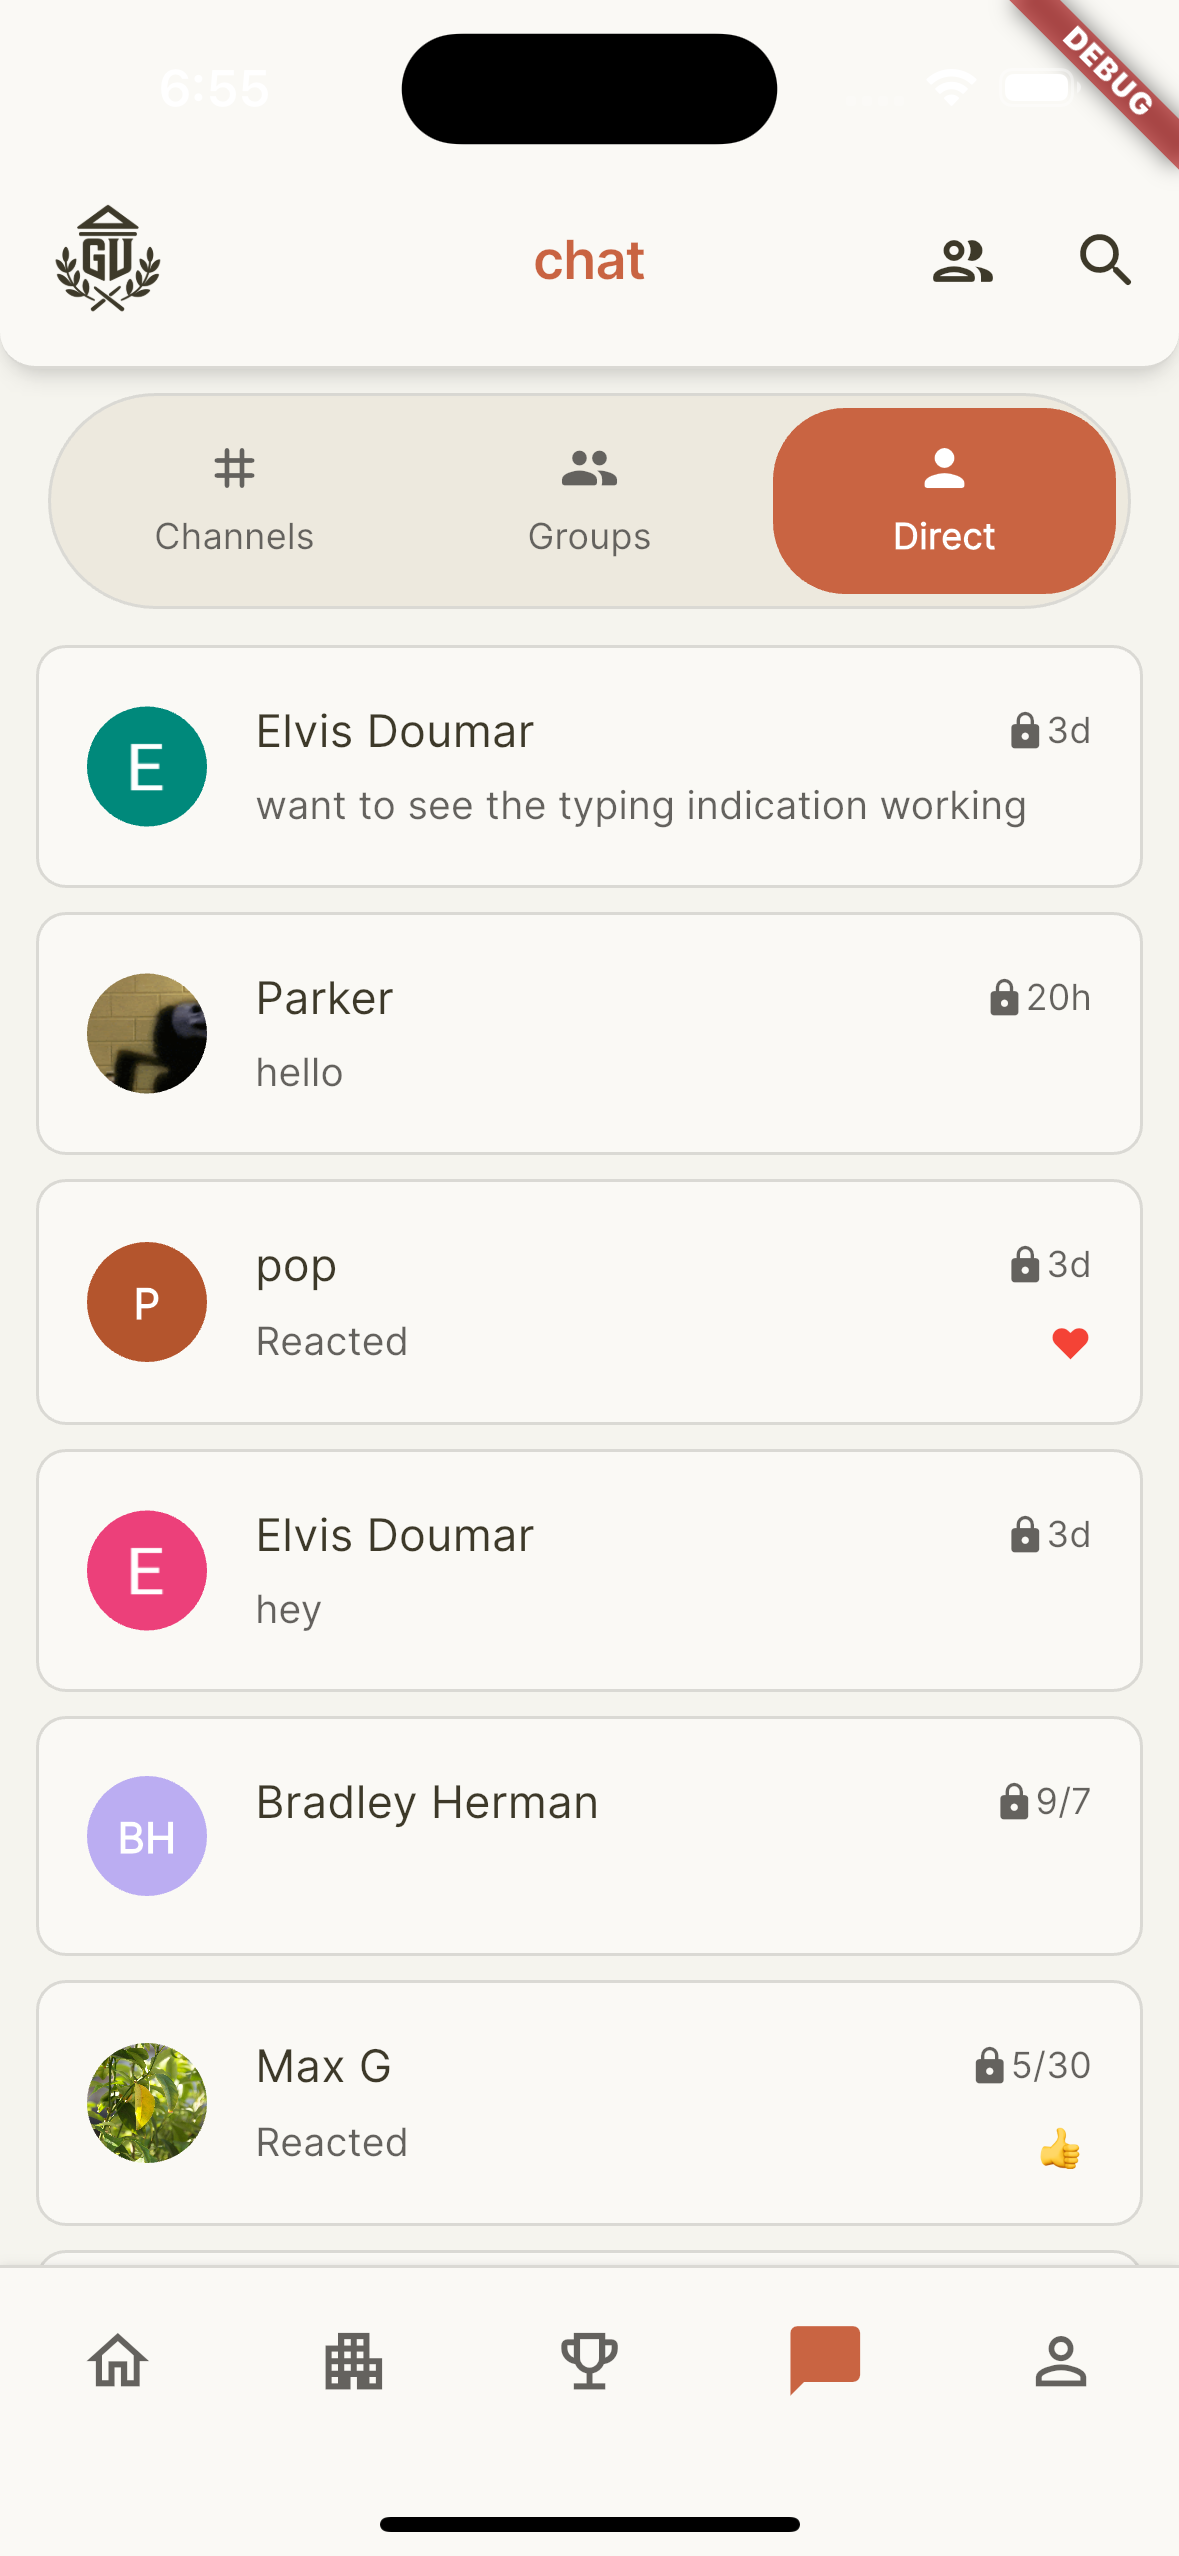The width and height of the screenshot is (1179, 2556).
Task: Open the trophy icon in bottom bar
Action: click(x=589, y=2361)
